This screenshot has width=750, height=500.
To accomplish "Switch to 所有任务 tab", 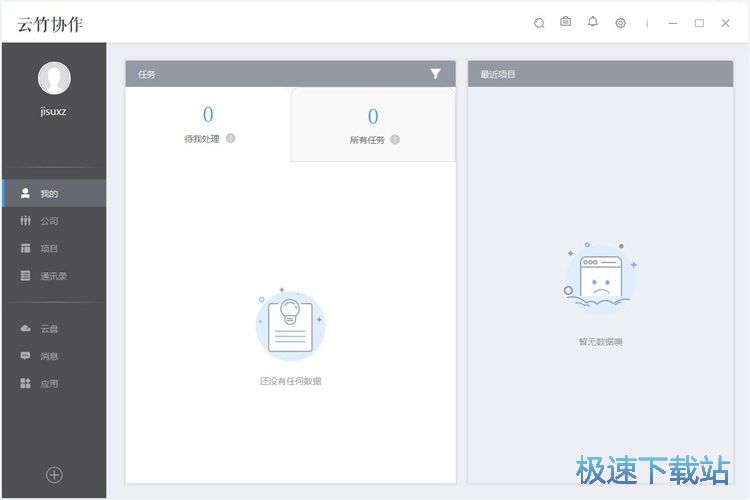I will [x=373, y=125].
